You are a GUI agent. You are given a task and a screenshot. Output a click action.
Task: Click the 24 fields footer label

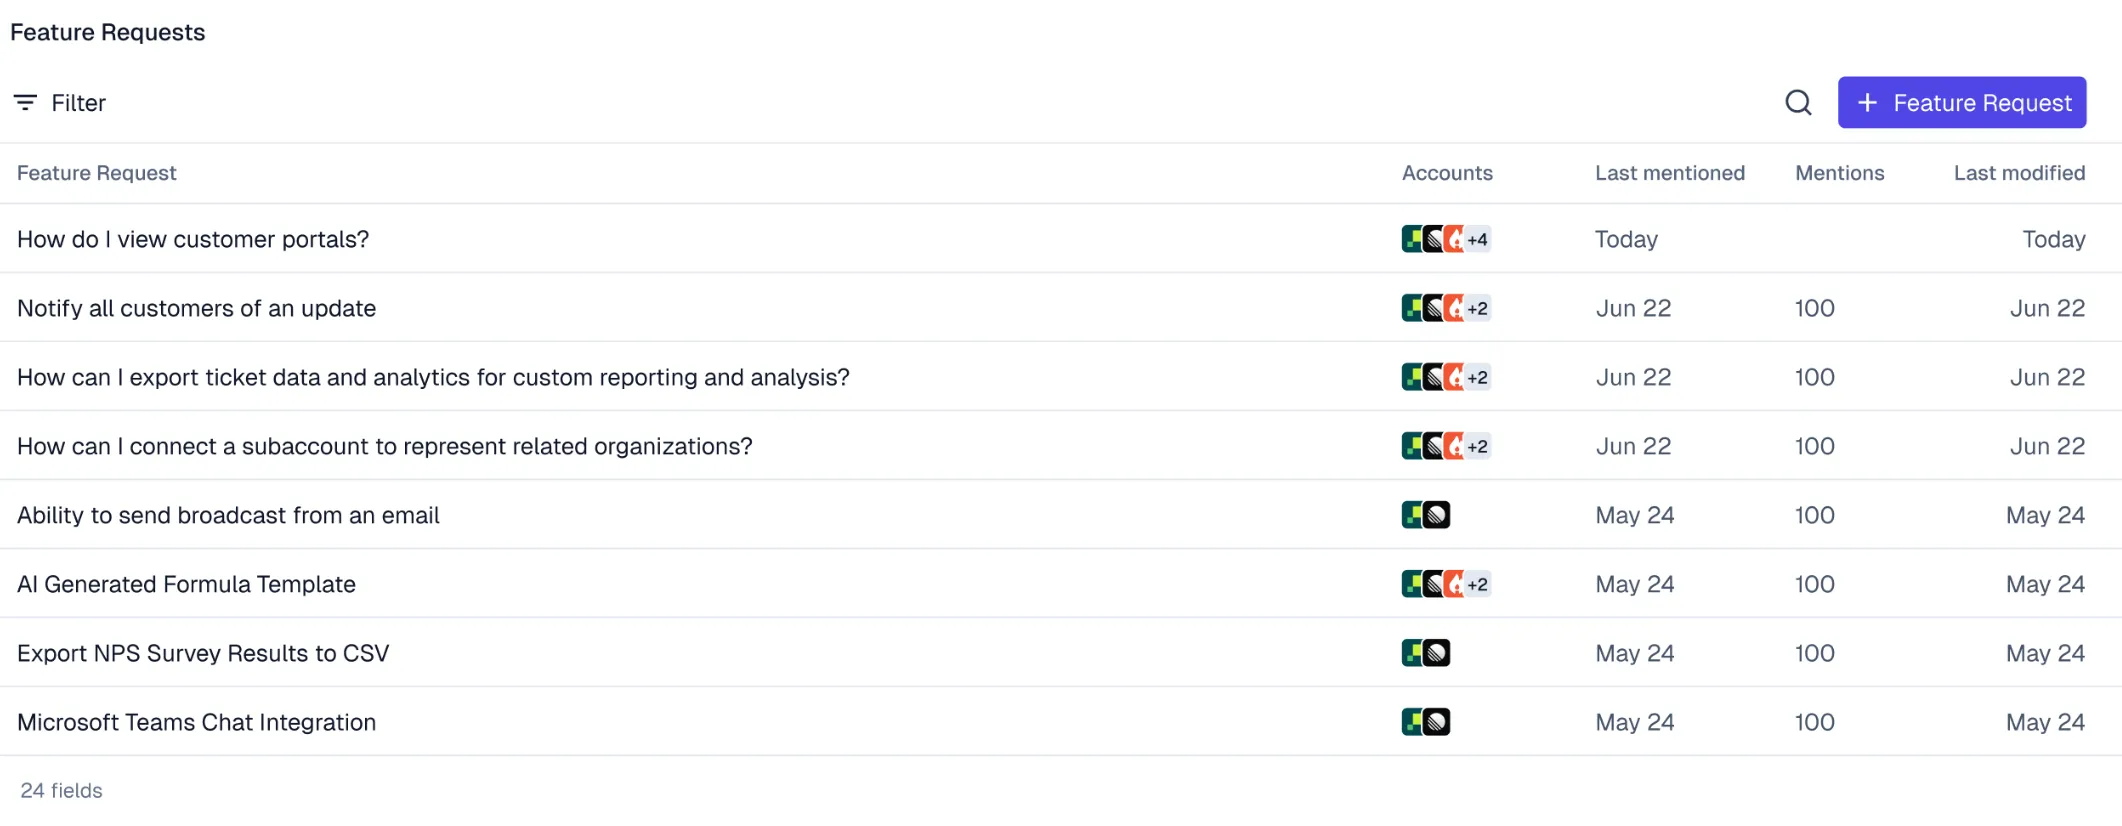(62, 790)
